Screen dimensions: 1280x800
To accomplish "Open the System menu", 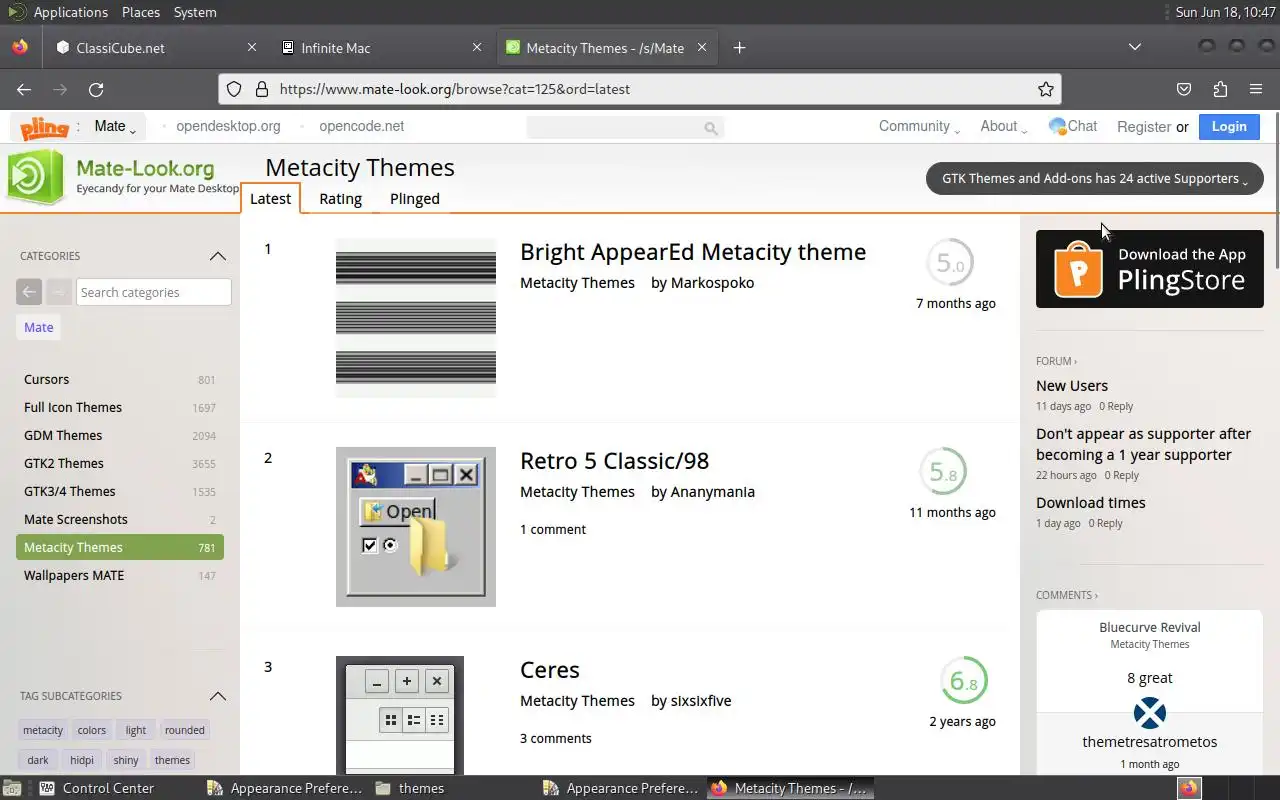I will [195, 12].
